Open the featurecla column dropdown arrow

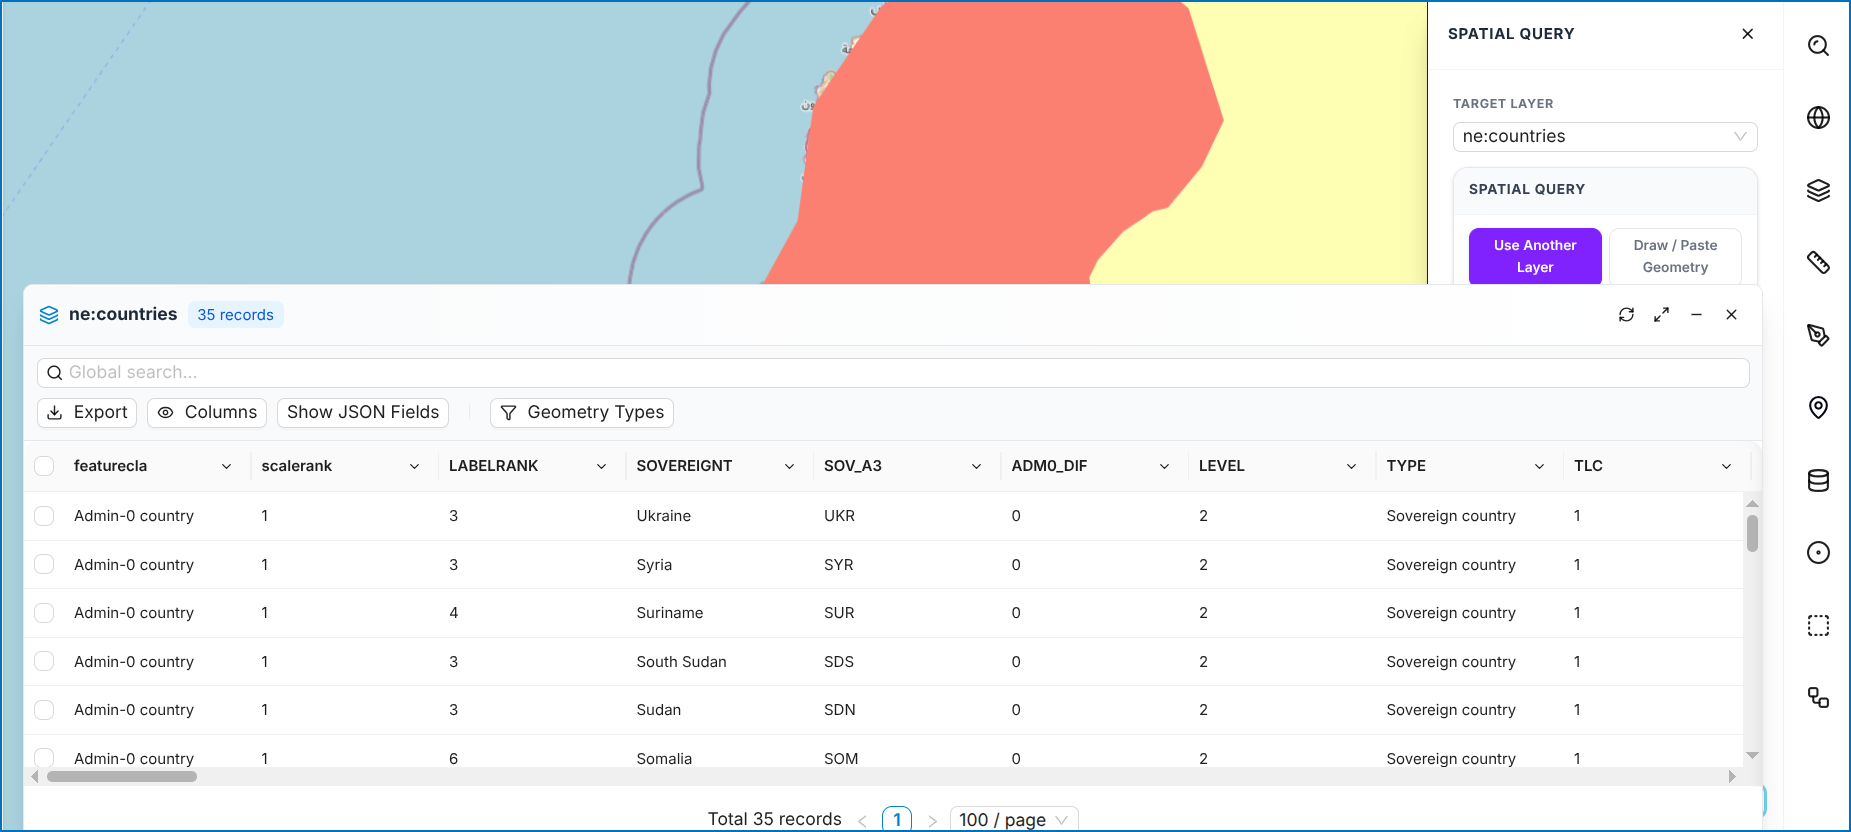tap(227, 467)
